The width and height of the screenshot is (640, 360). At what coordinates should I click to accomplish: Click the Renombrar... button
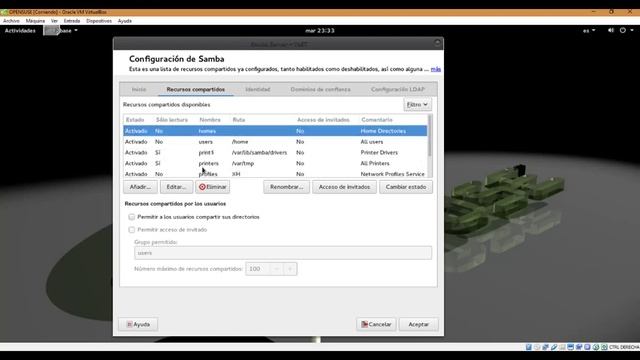(x=287, y=187)
